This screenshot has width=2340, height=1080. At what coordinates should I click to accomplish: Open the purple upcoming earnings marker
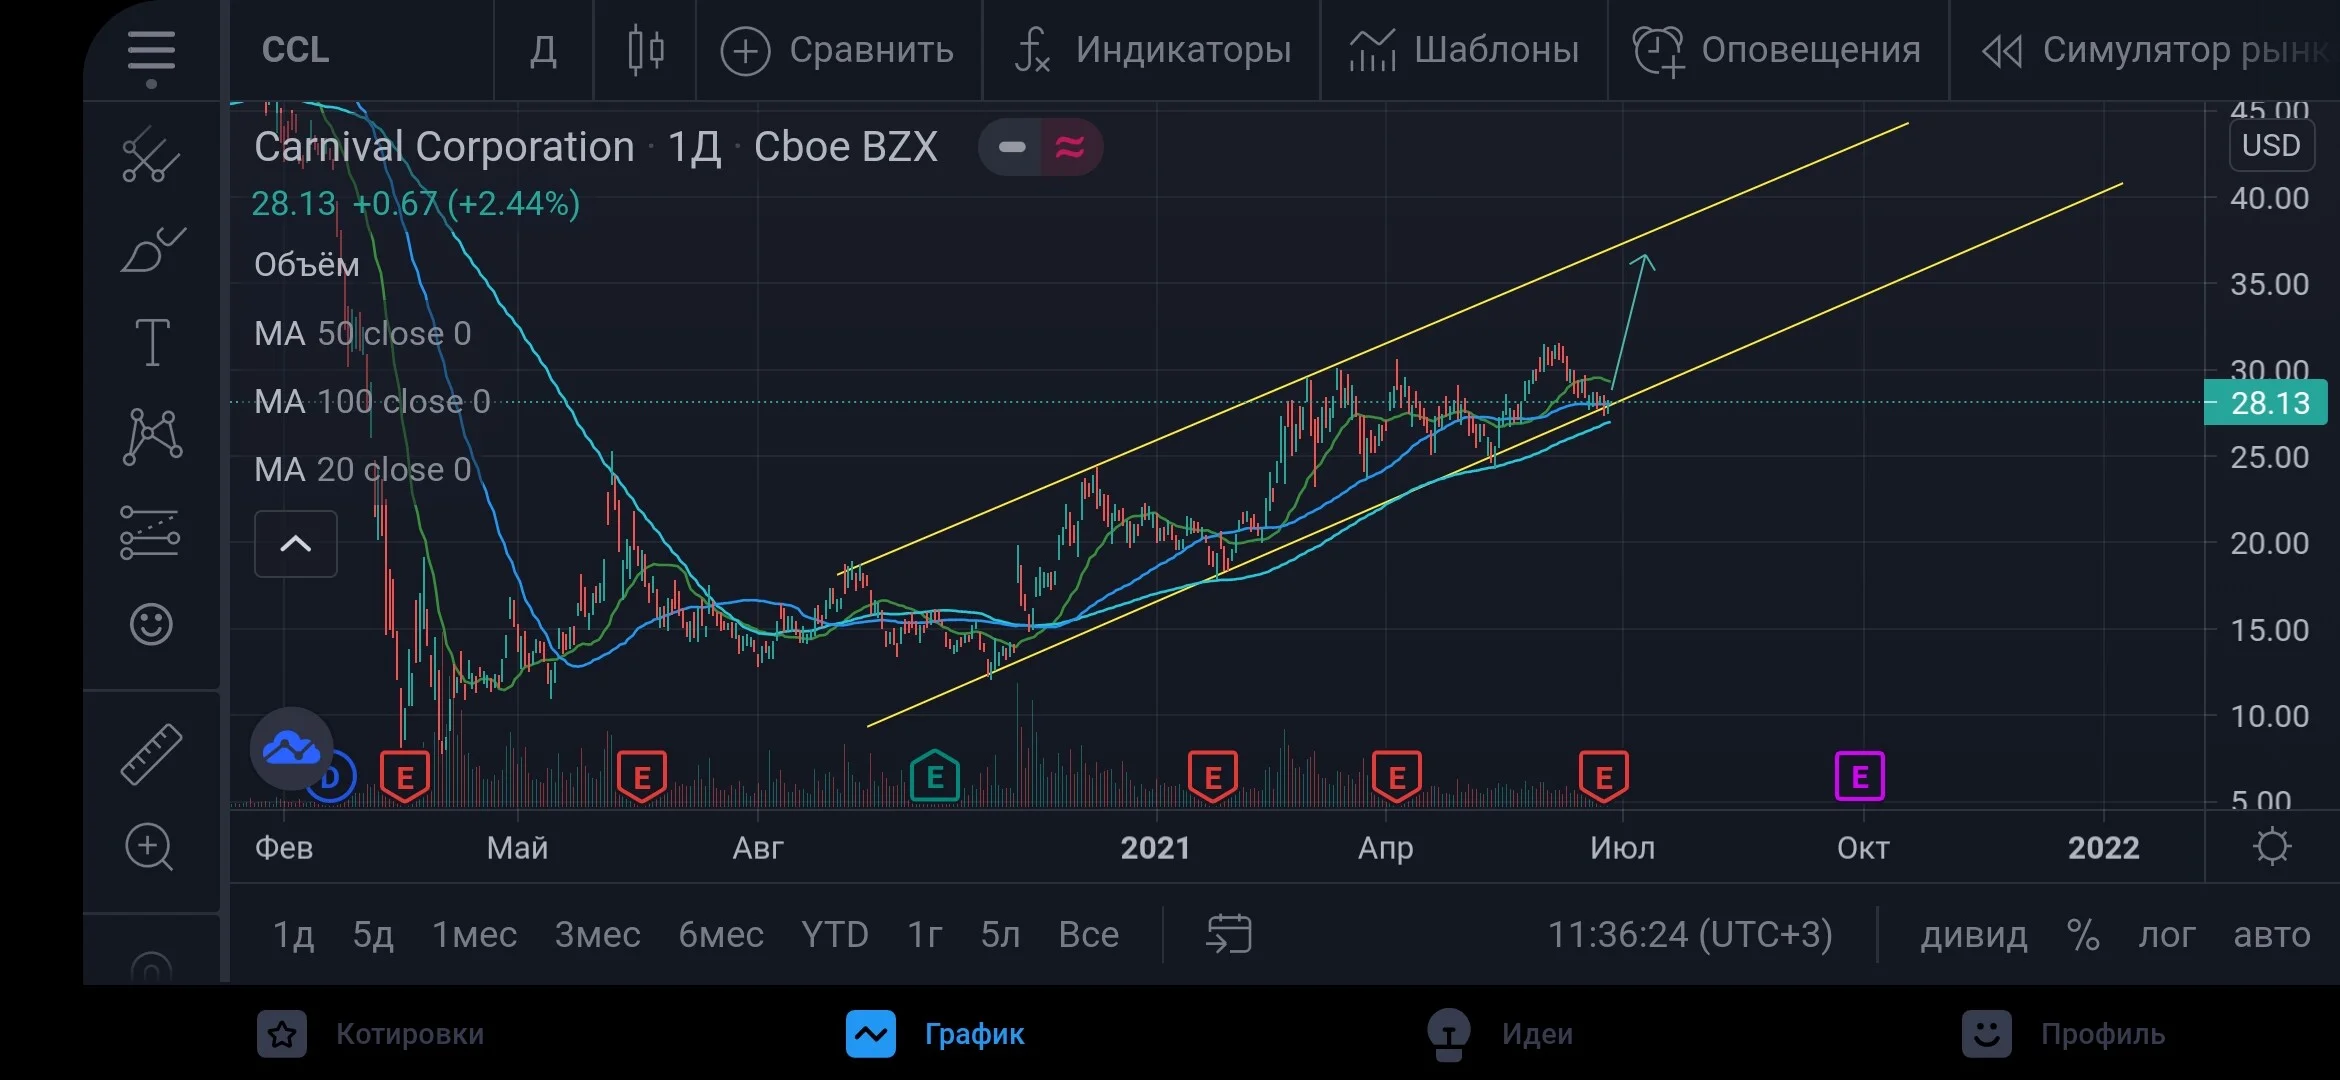[x=1860, y=776]
